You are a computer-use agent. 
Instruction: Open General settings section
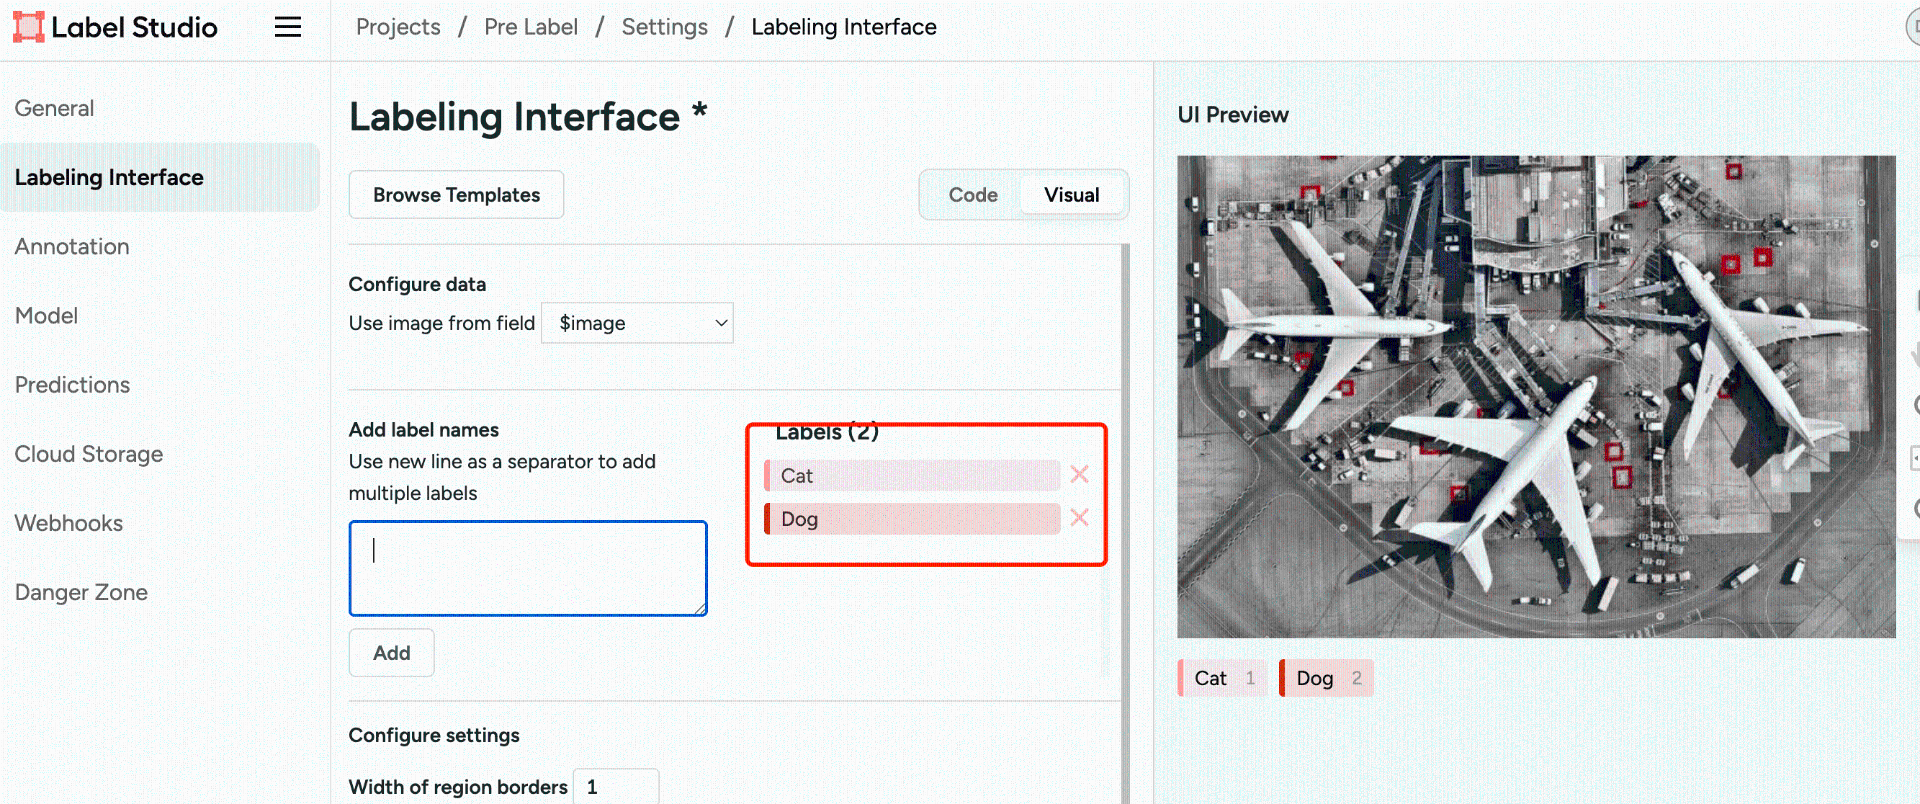(x=55, y=108)
